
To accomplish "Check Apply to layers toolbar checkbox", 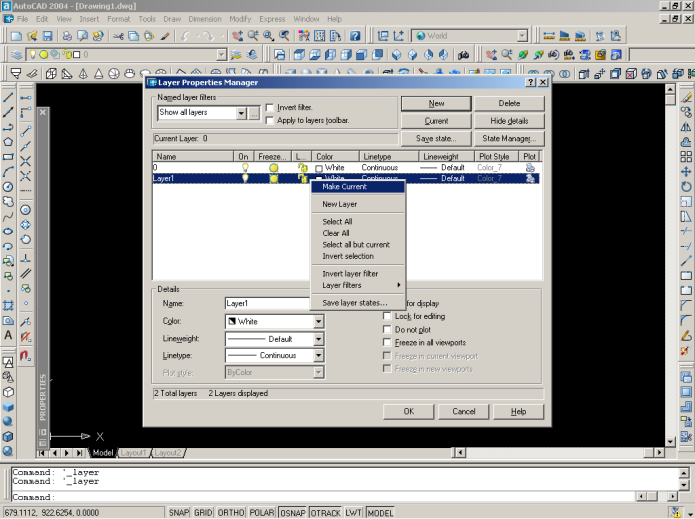I will tap(269, 121).
